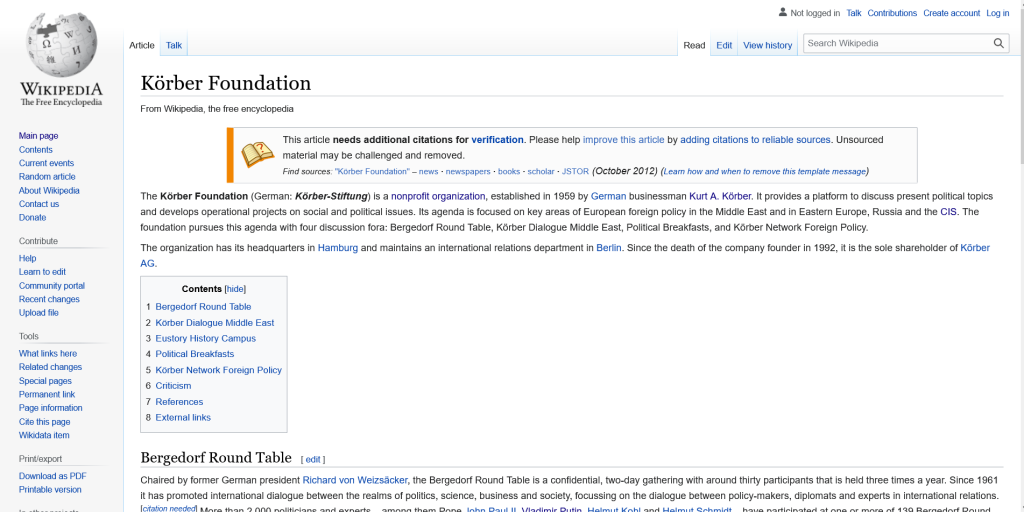Click the user silhouette icon next to Not logged in
The image size is (1024, 513).
(x=782, y=12)
